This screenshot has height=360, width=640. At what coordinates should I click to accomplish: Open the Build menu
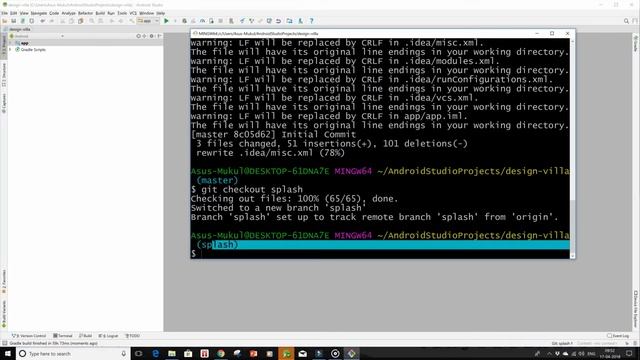[x=100, y=13]
